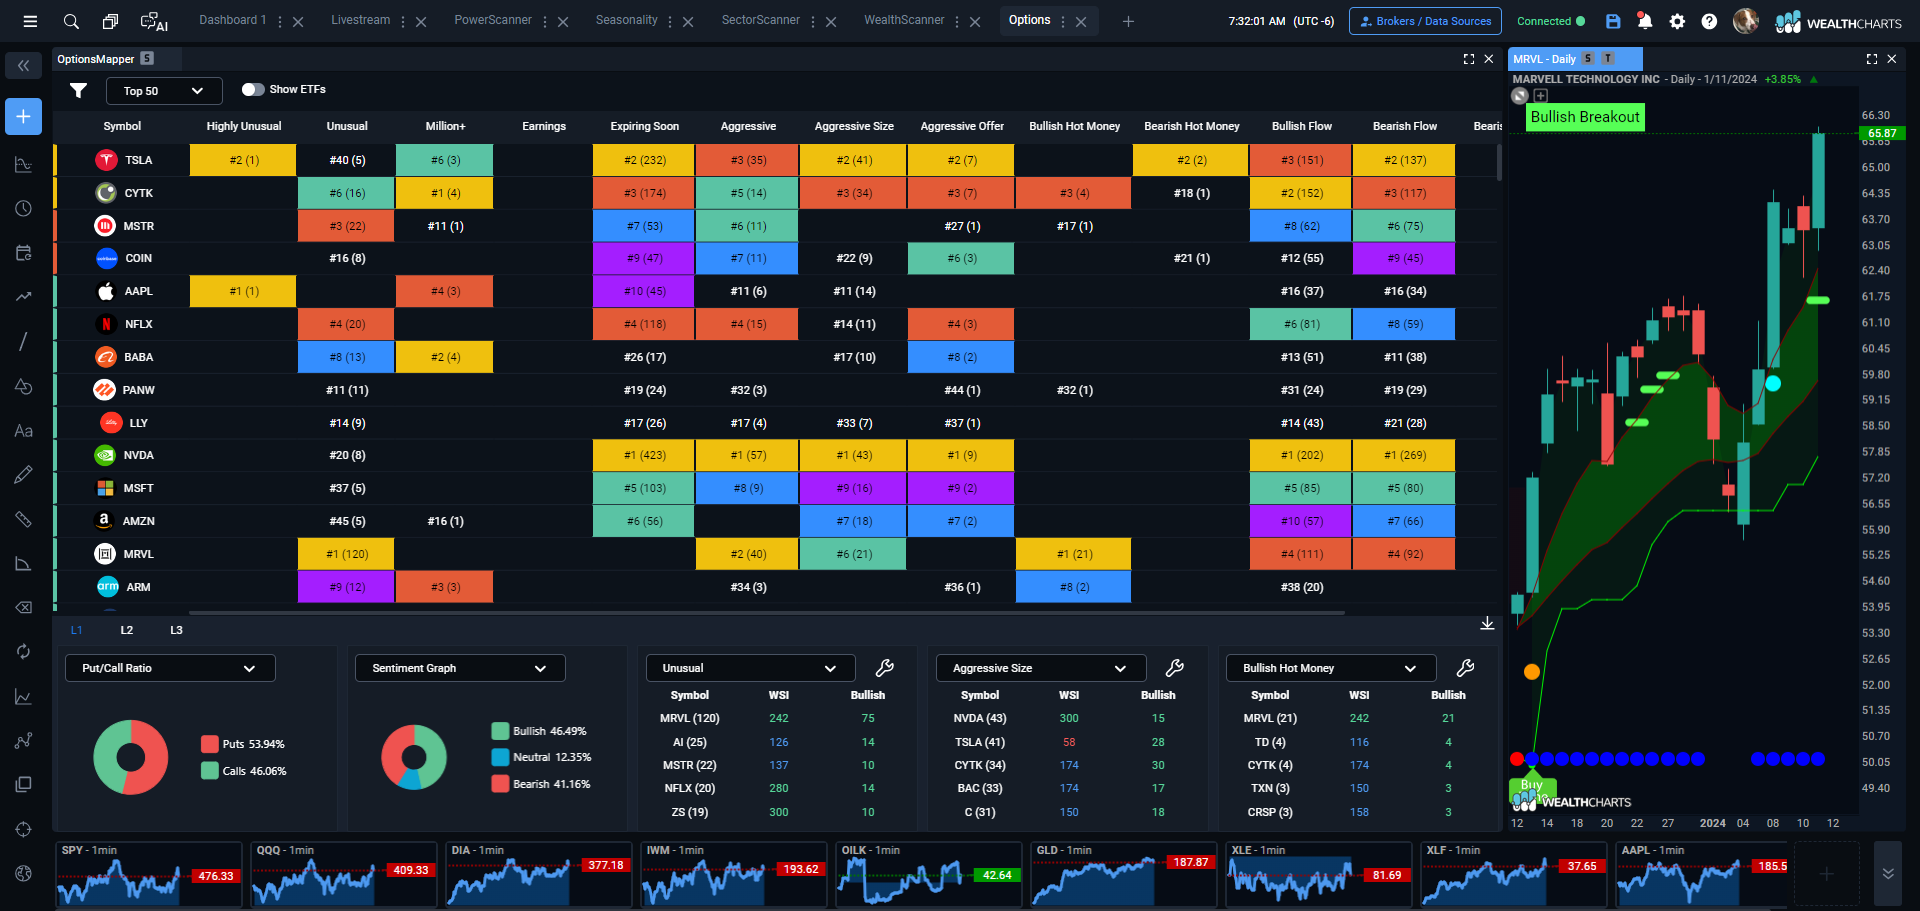Select the L3 tab
The width and height of the screenshot is (1920, 911).
176,630
